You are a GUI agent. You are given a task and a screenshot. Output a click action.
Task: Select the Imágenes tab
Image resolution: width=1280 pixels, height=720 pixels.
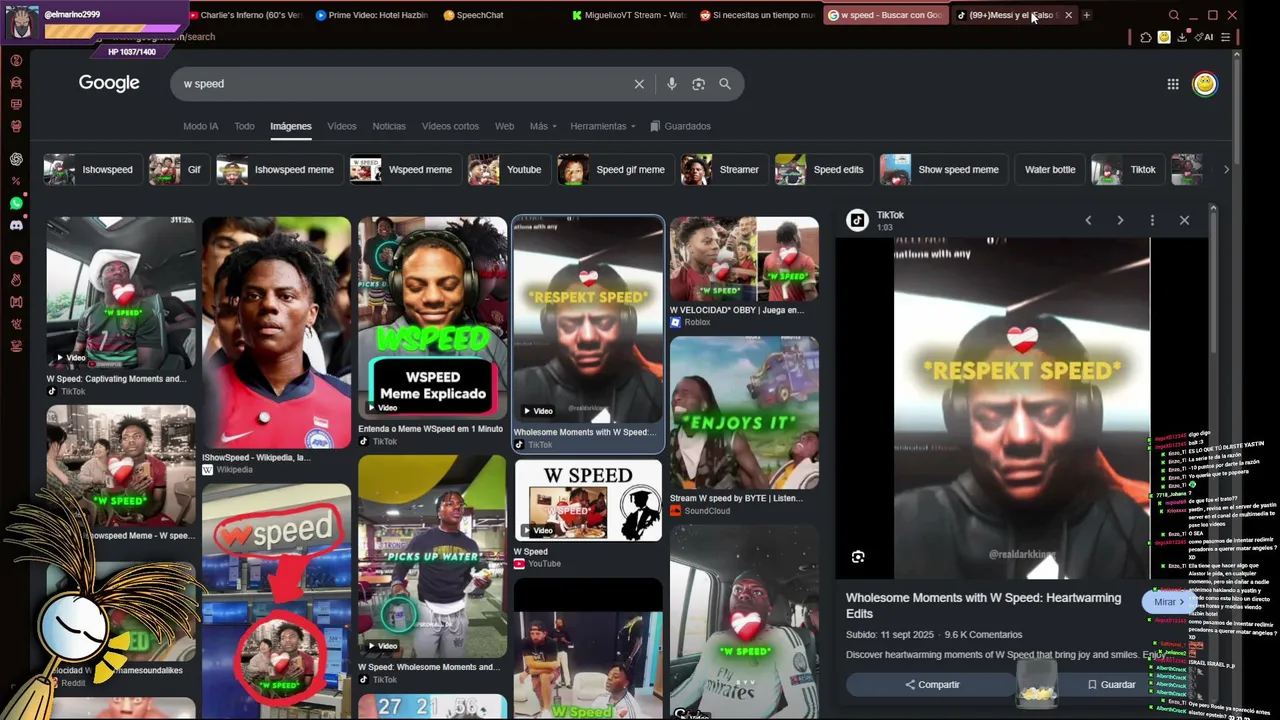(291, 126)
